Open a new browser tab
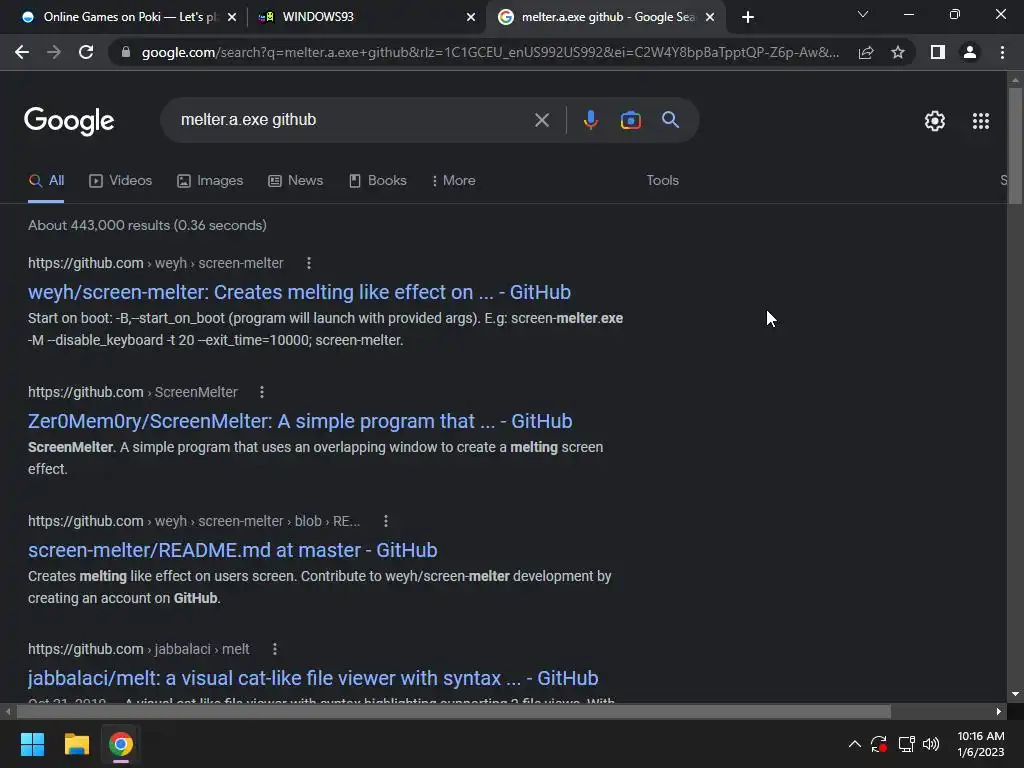The width and height of the screenshot is (1024, 768). click(x=748, y=17)
